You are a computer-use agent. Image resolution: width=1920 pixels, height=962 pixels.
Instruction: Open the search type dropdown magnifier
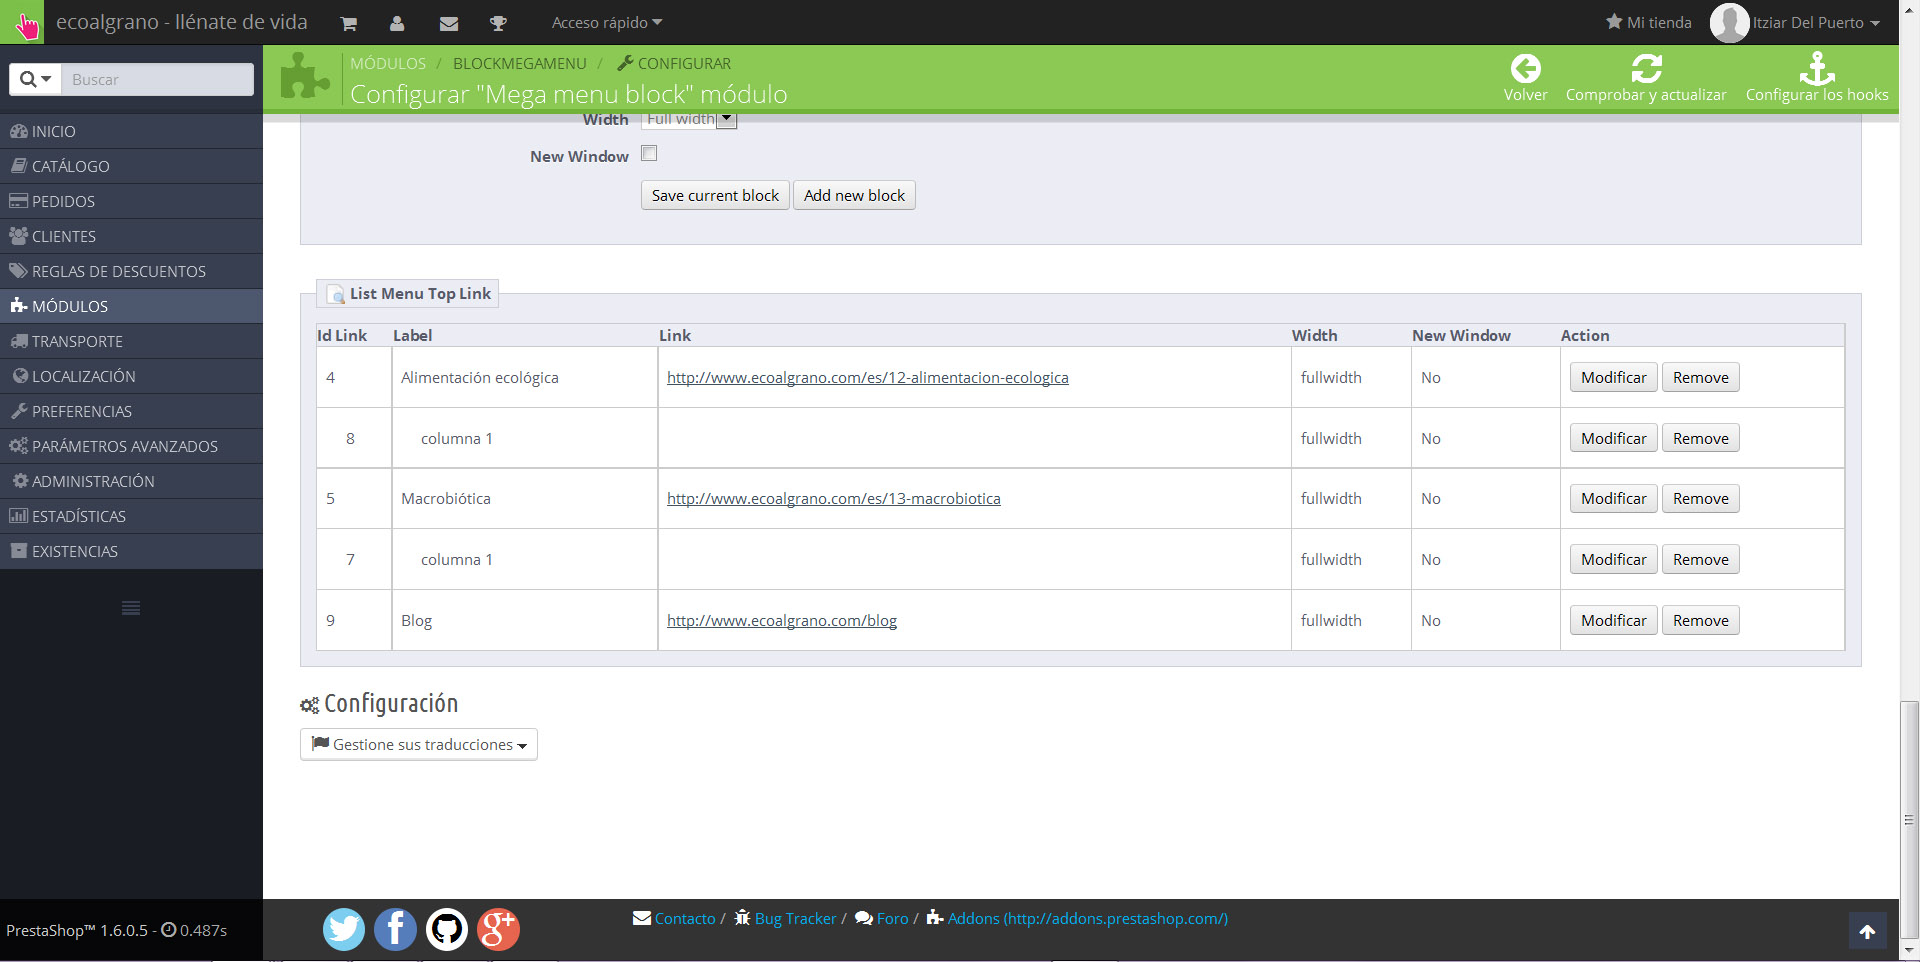tap(35, 79)
